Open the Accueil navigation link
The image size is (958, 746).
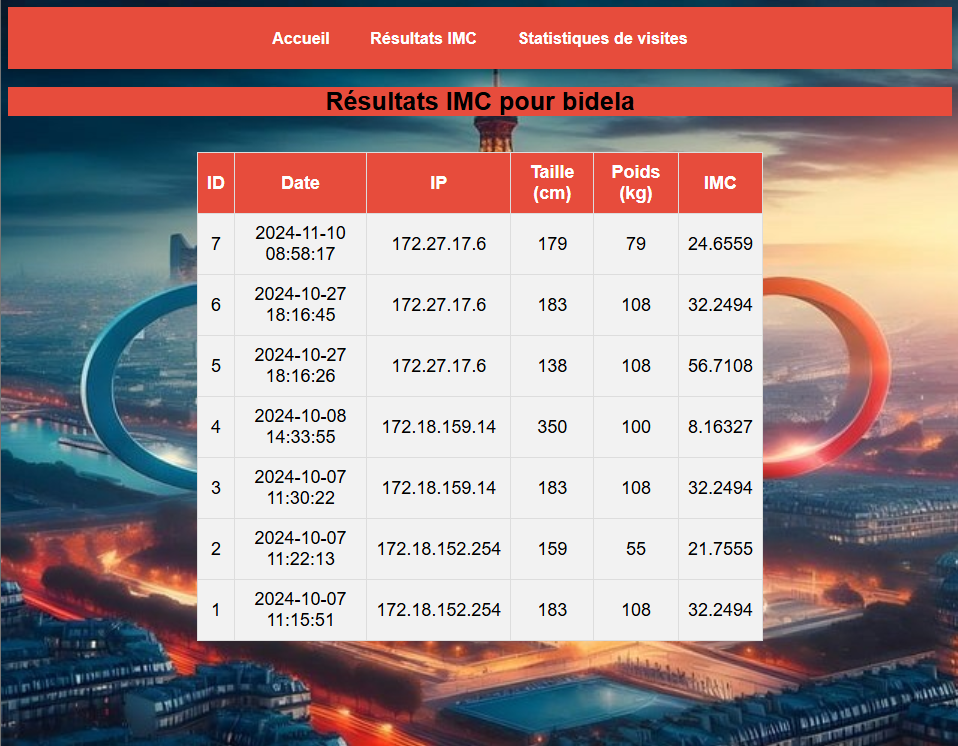(300, 38)
